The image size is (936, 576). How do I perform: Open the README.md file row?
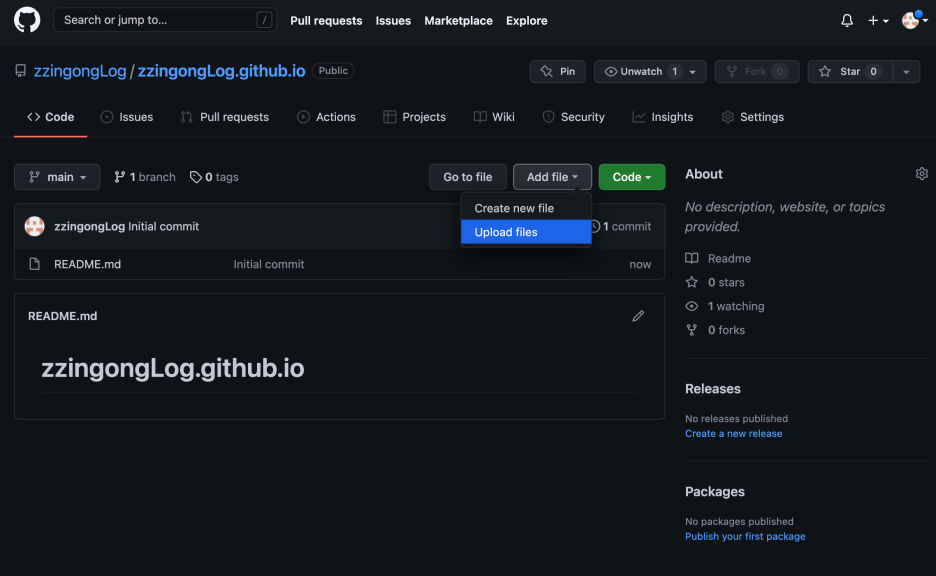tap(340, 264)
